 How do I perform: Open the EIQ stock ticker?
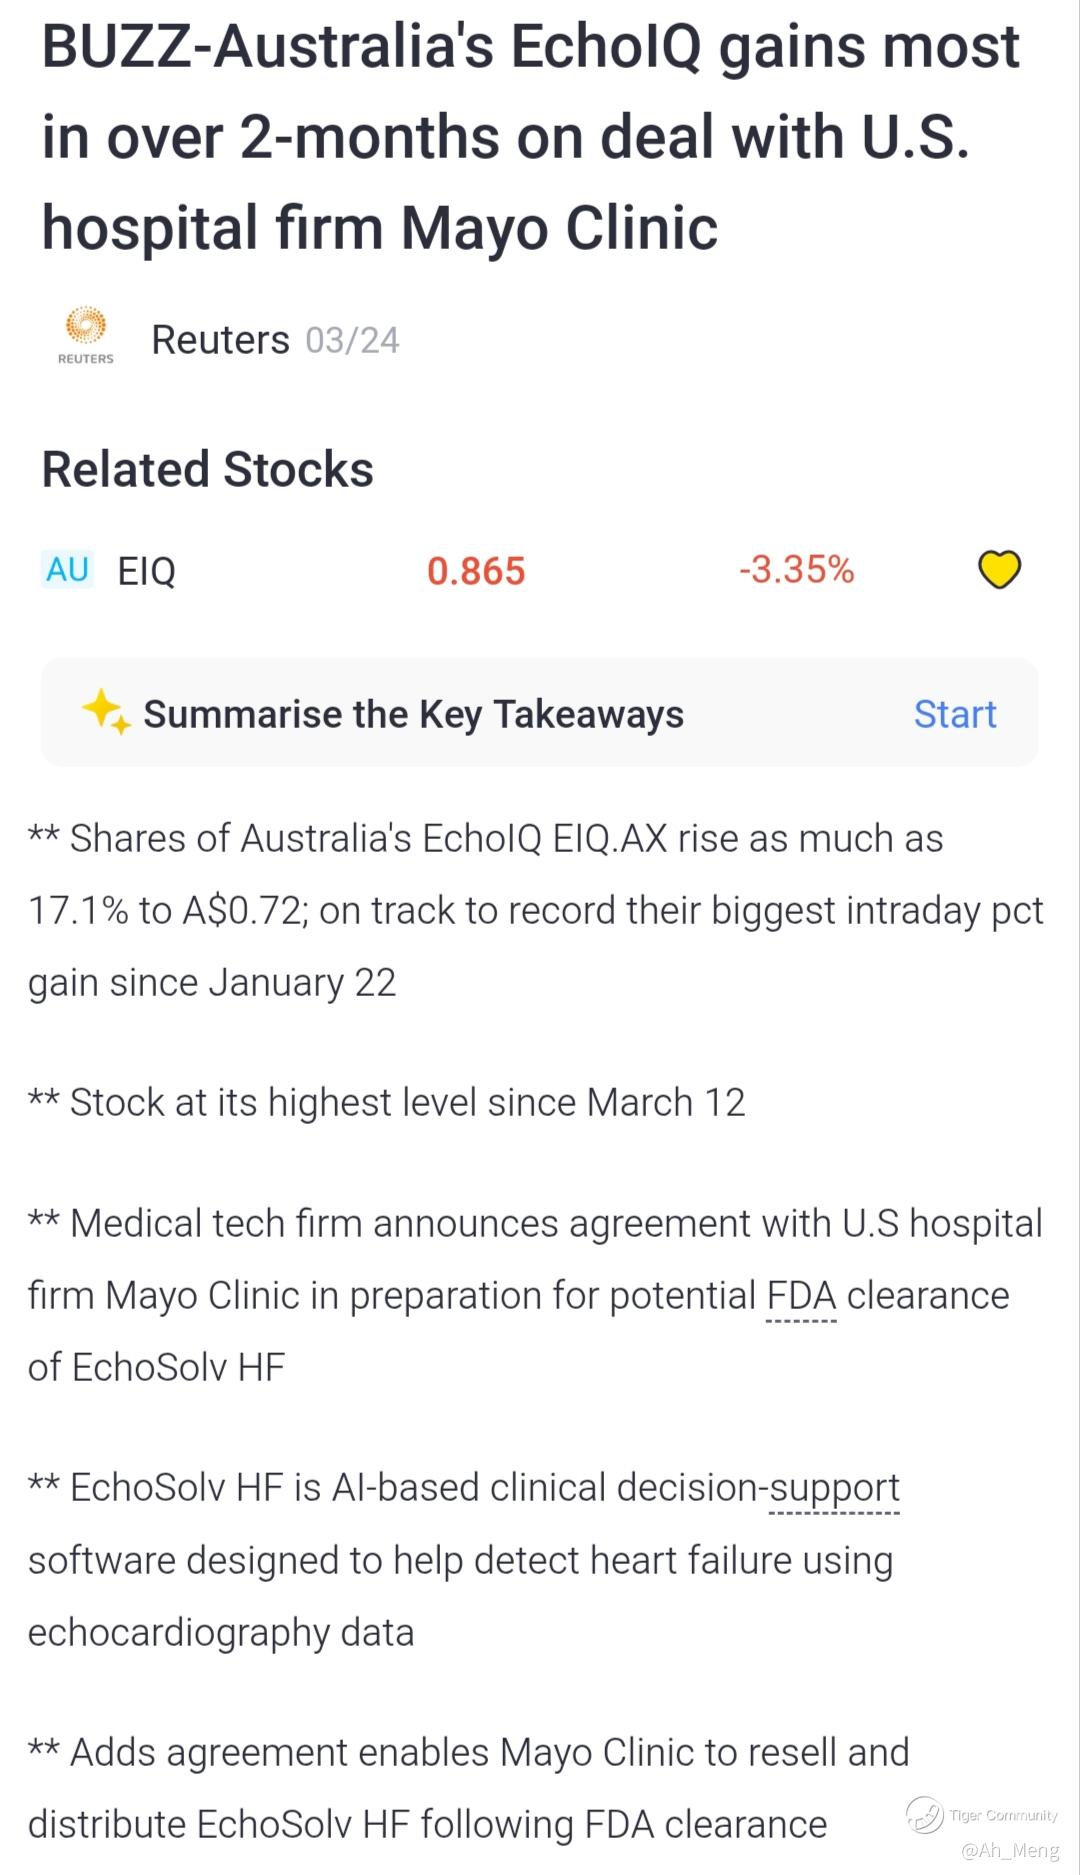tap(146, 571)
